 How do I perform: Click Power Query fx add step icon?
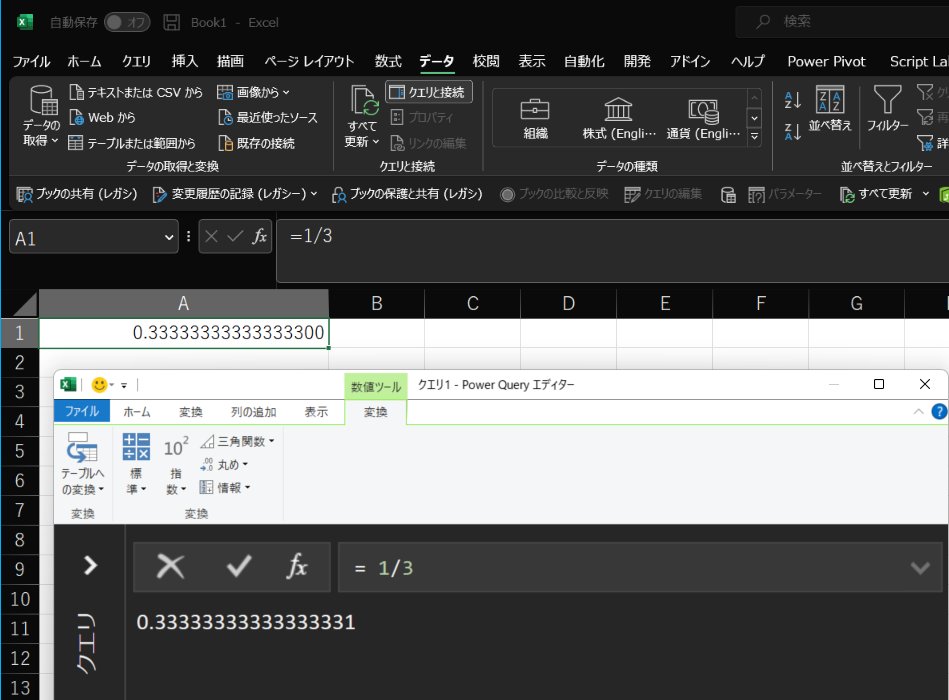[297, 567]
